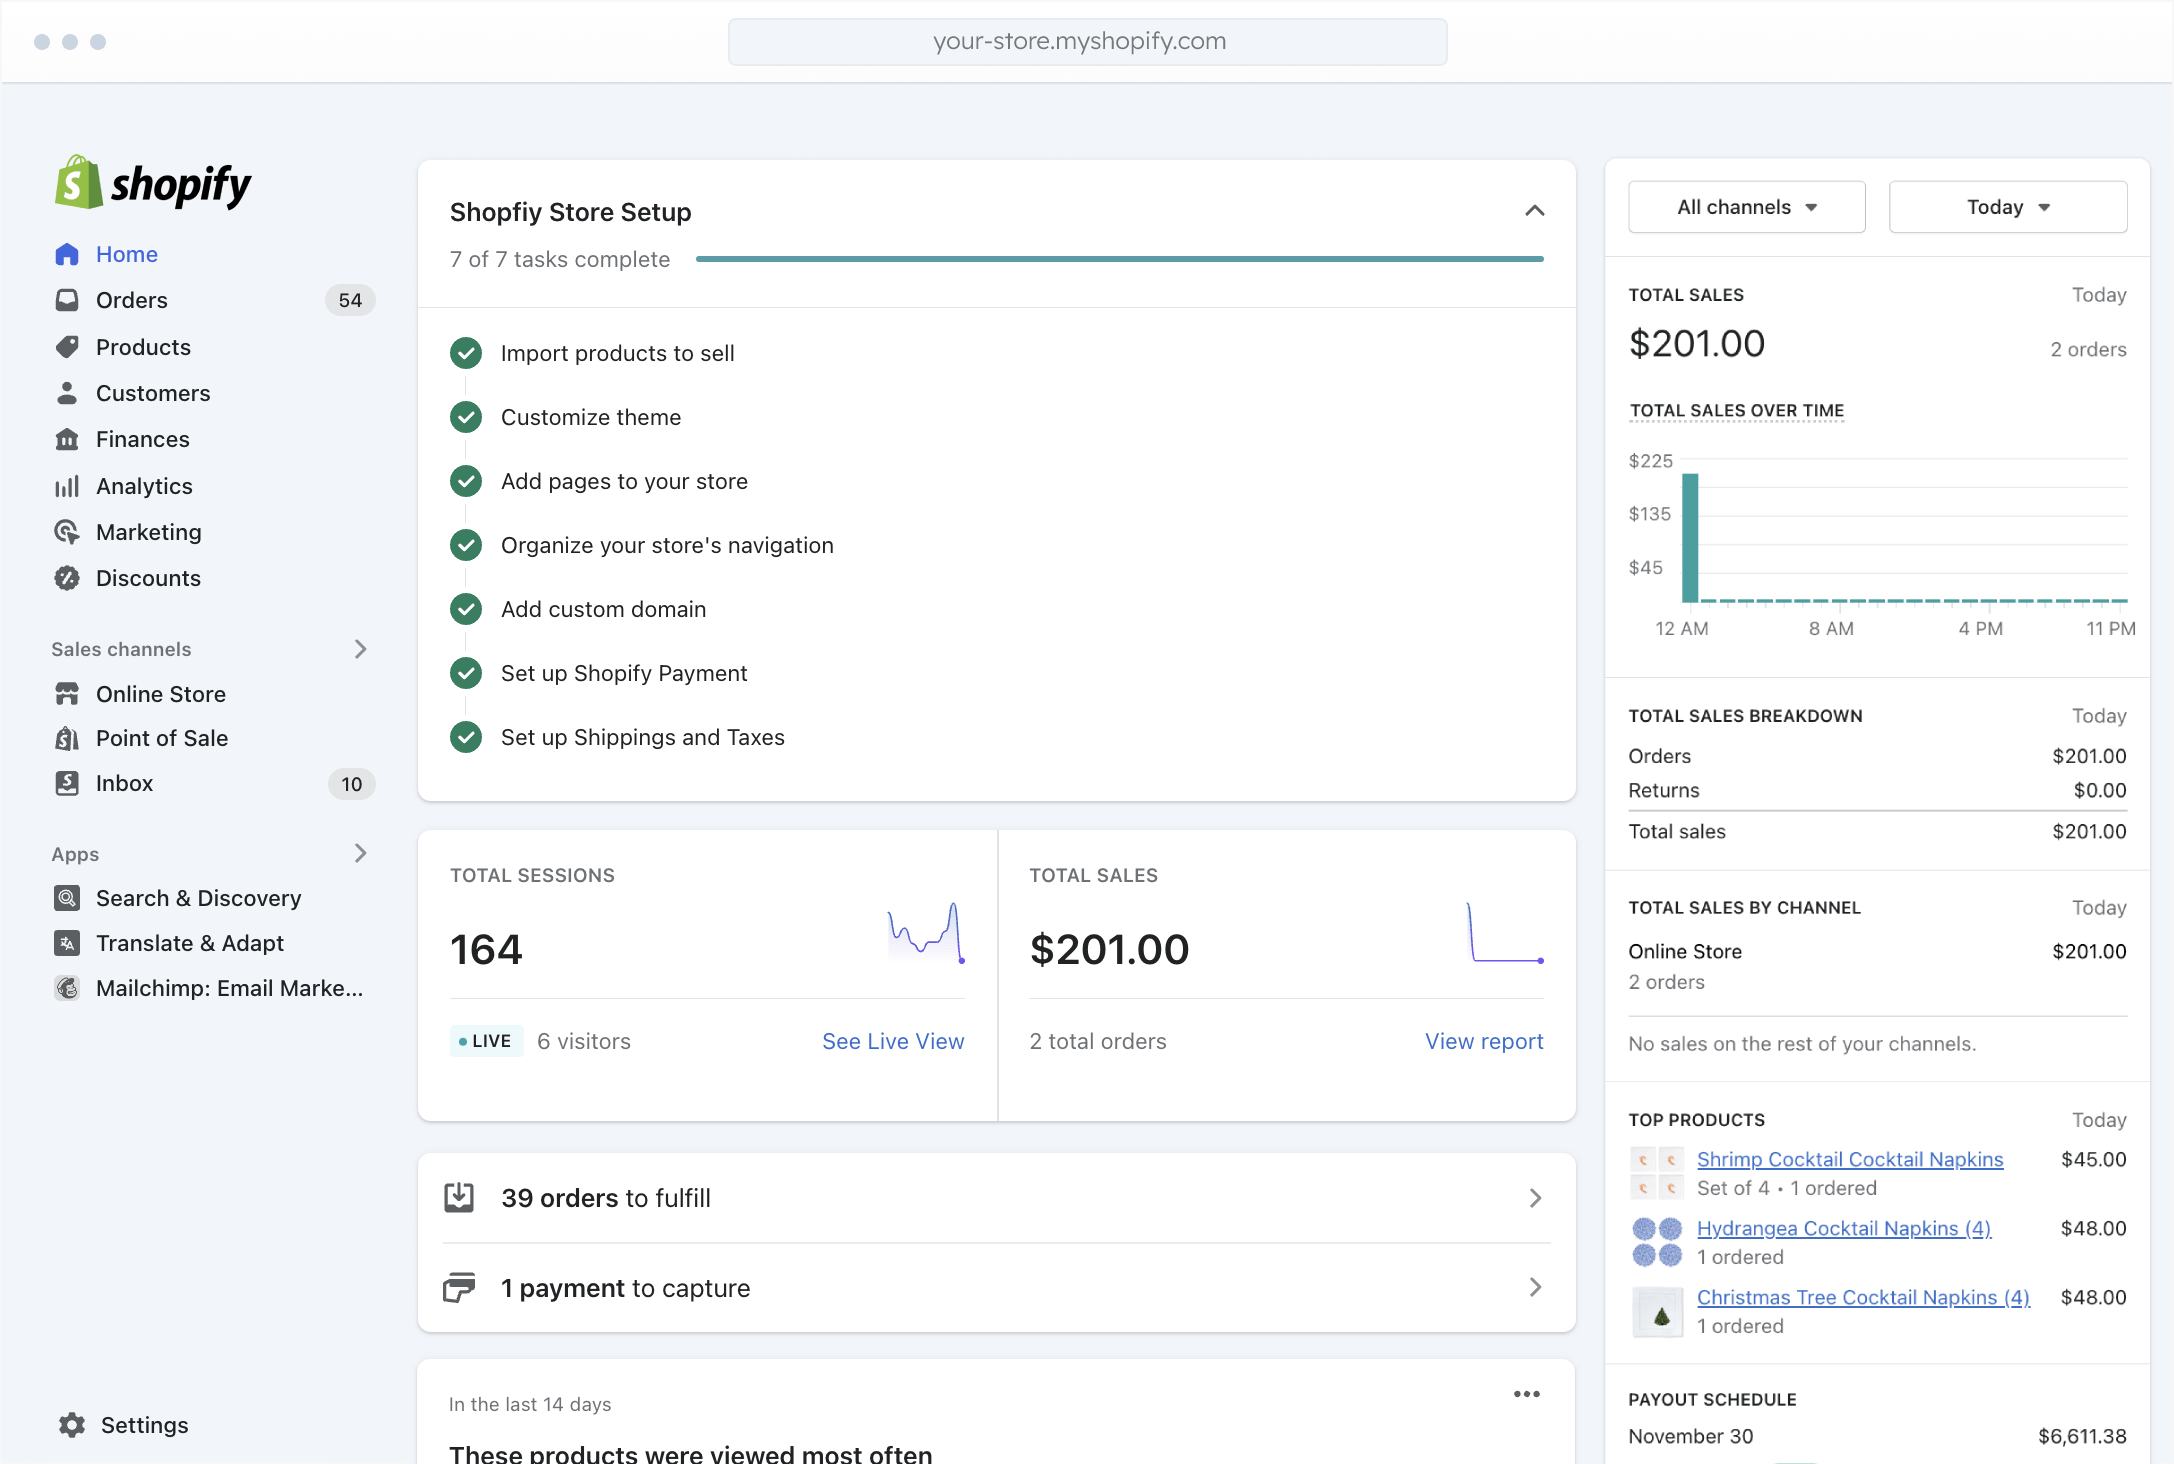Select the Discounts badge icon
The width and height of the screenshot is (2174, 1464).
point(67,578)
